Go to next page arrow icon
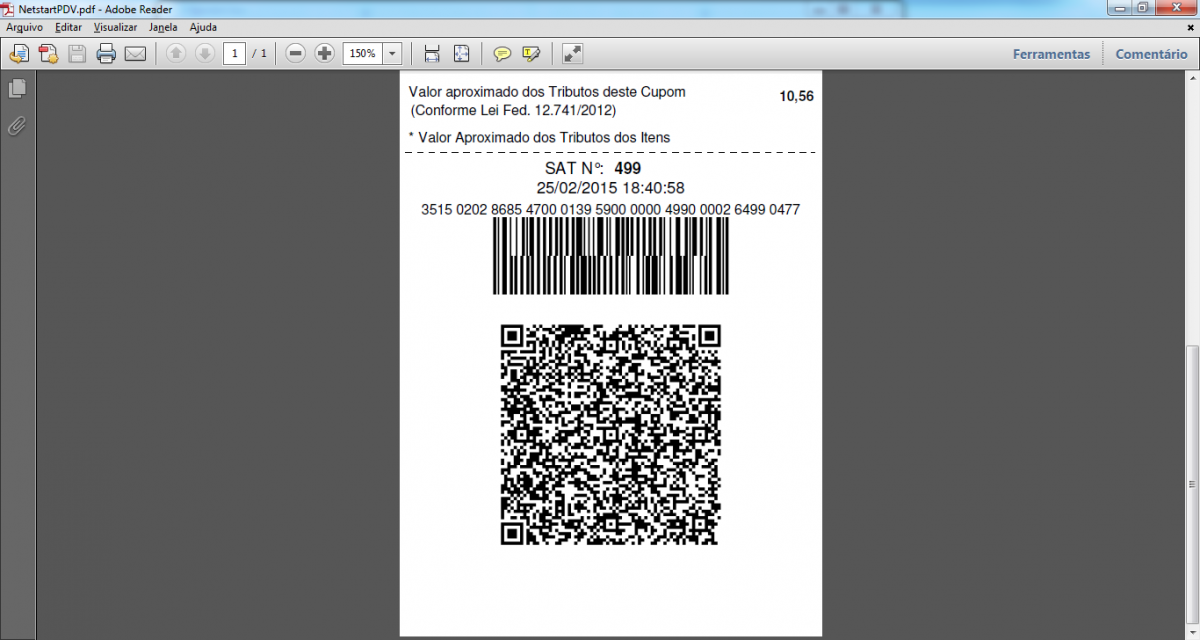Image resolution: width=1200 pixels, height=640 pixels. [204, 54]
